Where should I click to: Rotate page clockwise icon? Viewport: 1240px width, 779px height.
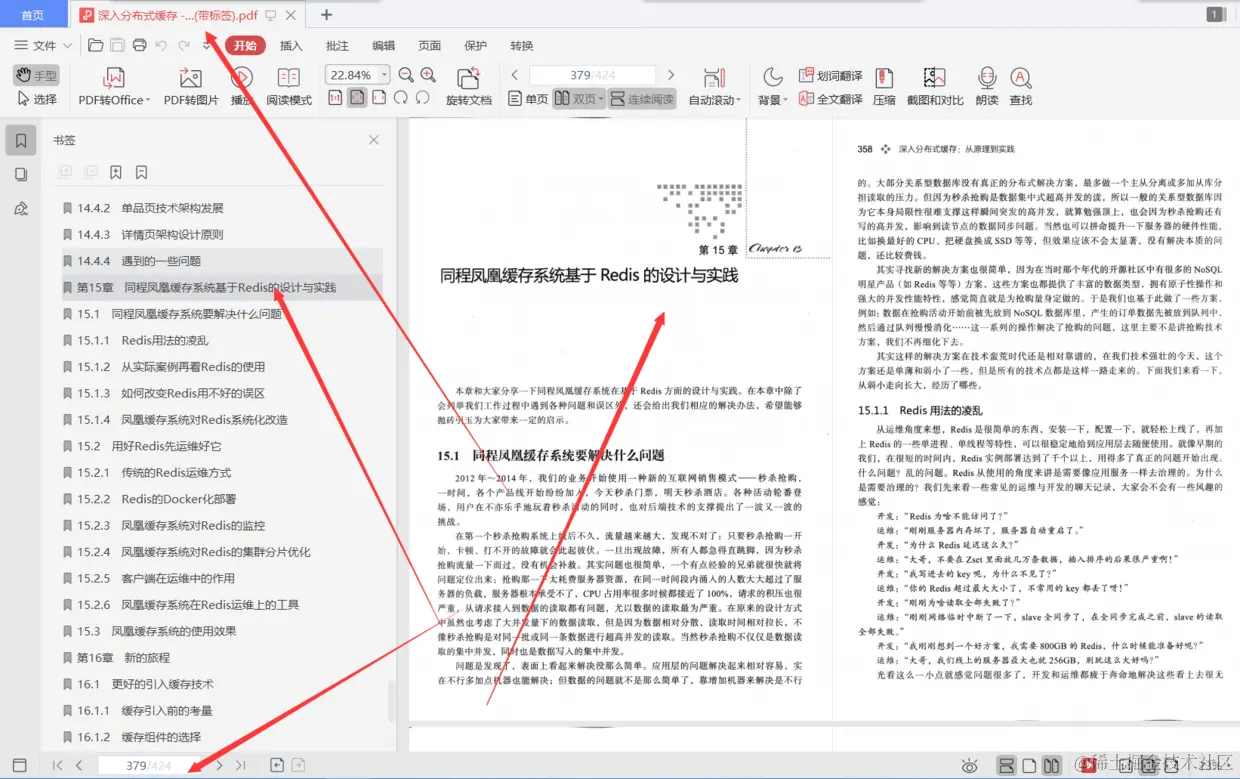pos(401,98)
